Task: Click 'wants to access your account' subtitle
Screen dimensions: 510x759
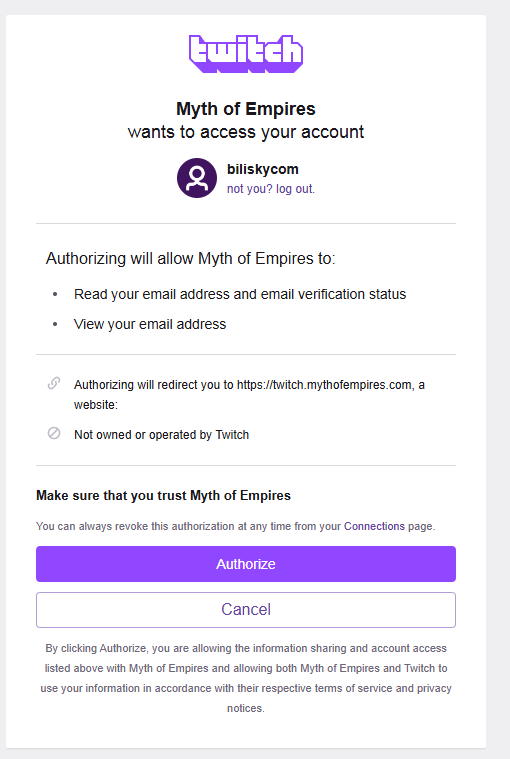Action: pyautogui.click(x=246, y=132)
